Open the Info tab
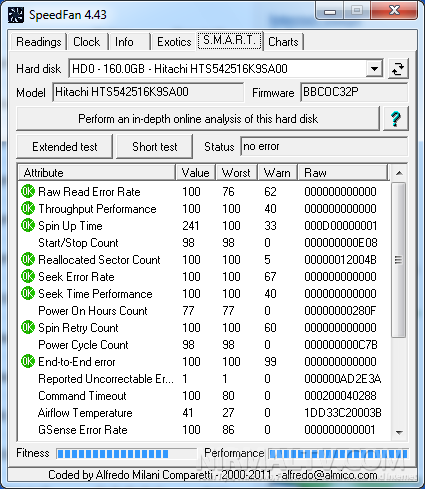 pos(128,42)
